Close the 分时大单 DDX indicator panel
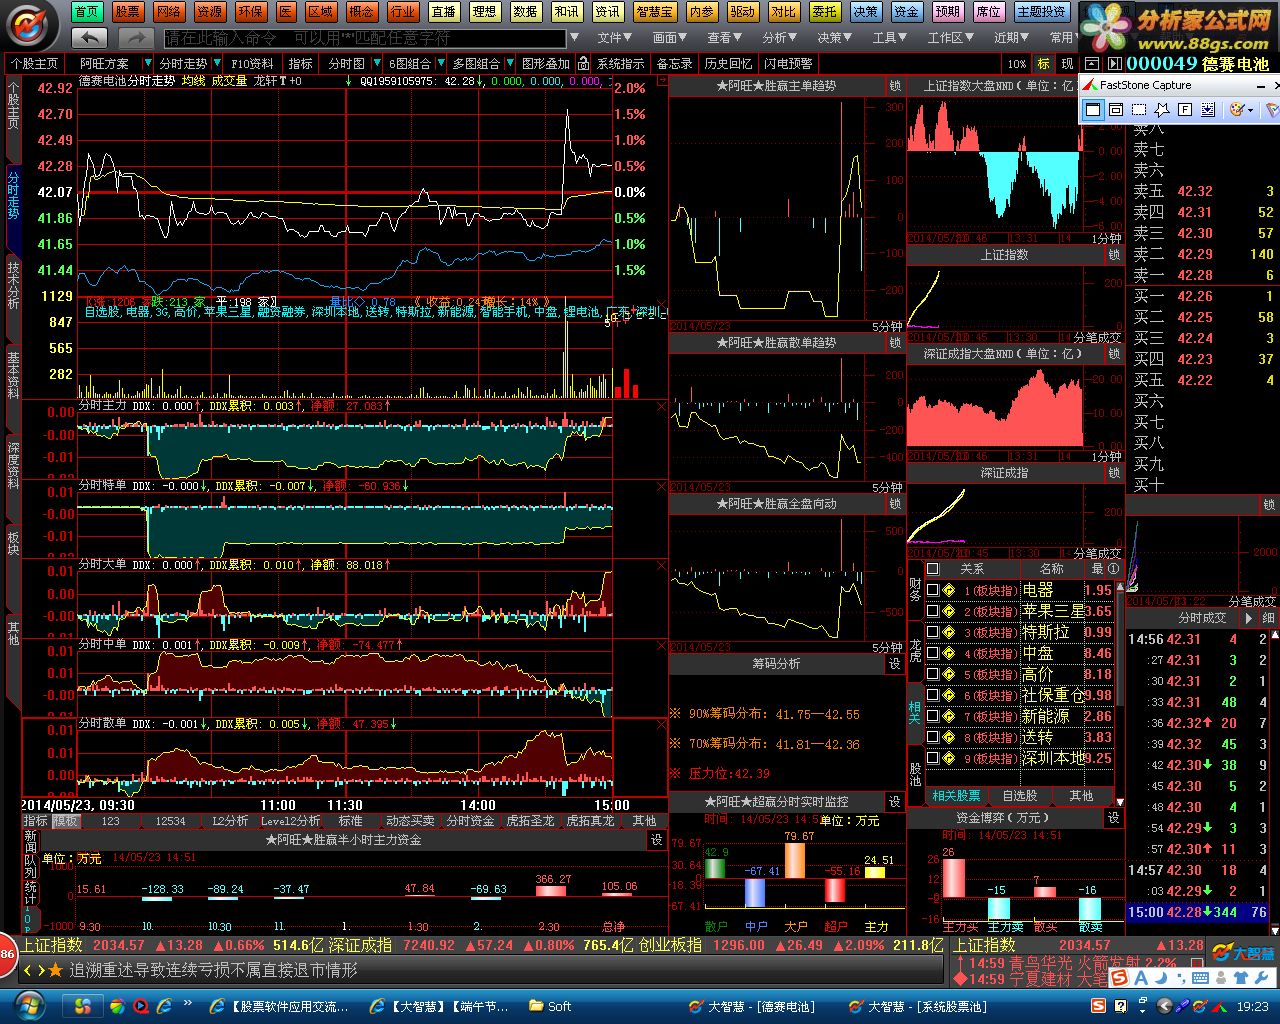 click(x=661, y=565)
